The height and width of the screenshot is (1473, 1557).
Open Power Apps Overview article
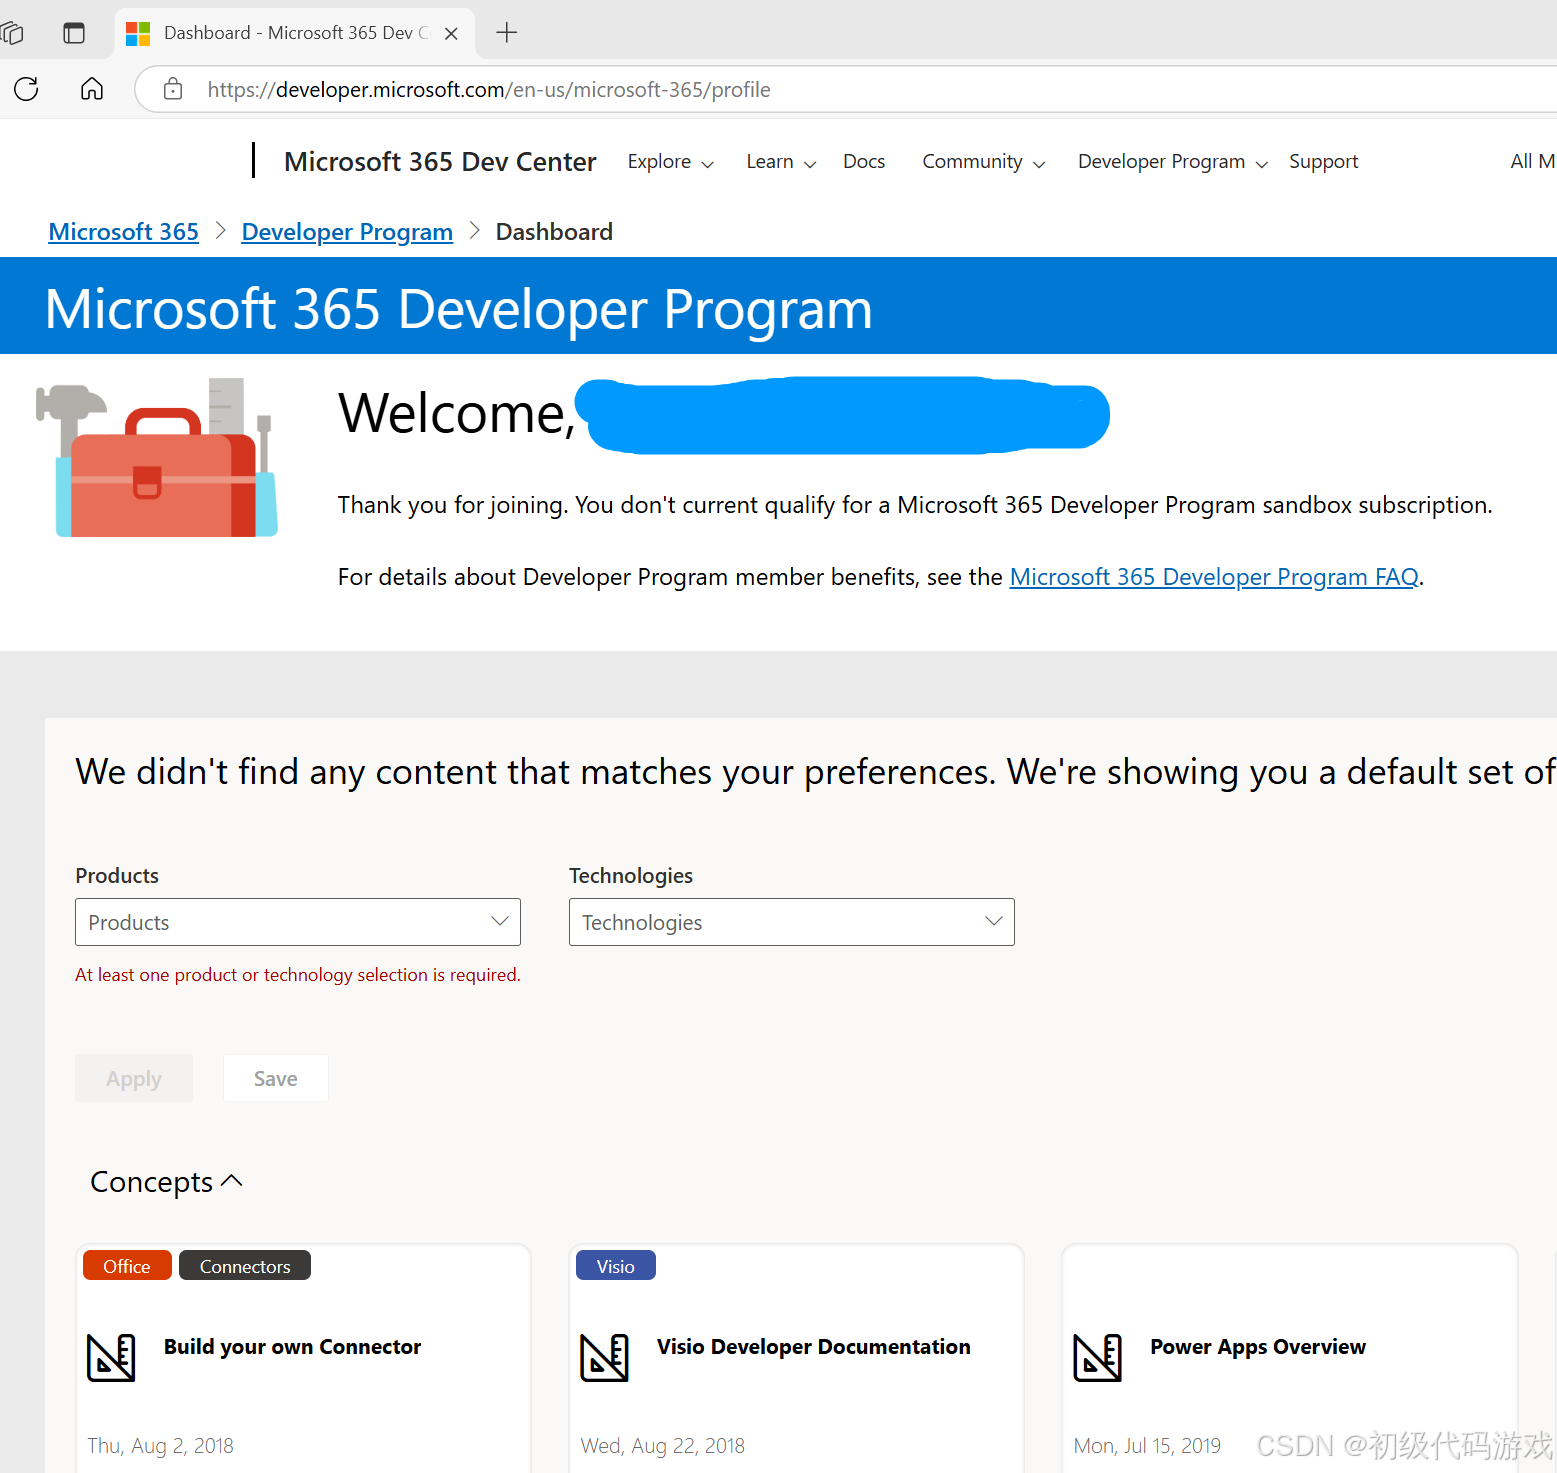[1258, 1347]
